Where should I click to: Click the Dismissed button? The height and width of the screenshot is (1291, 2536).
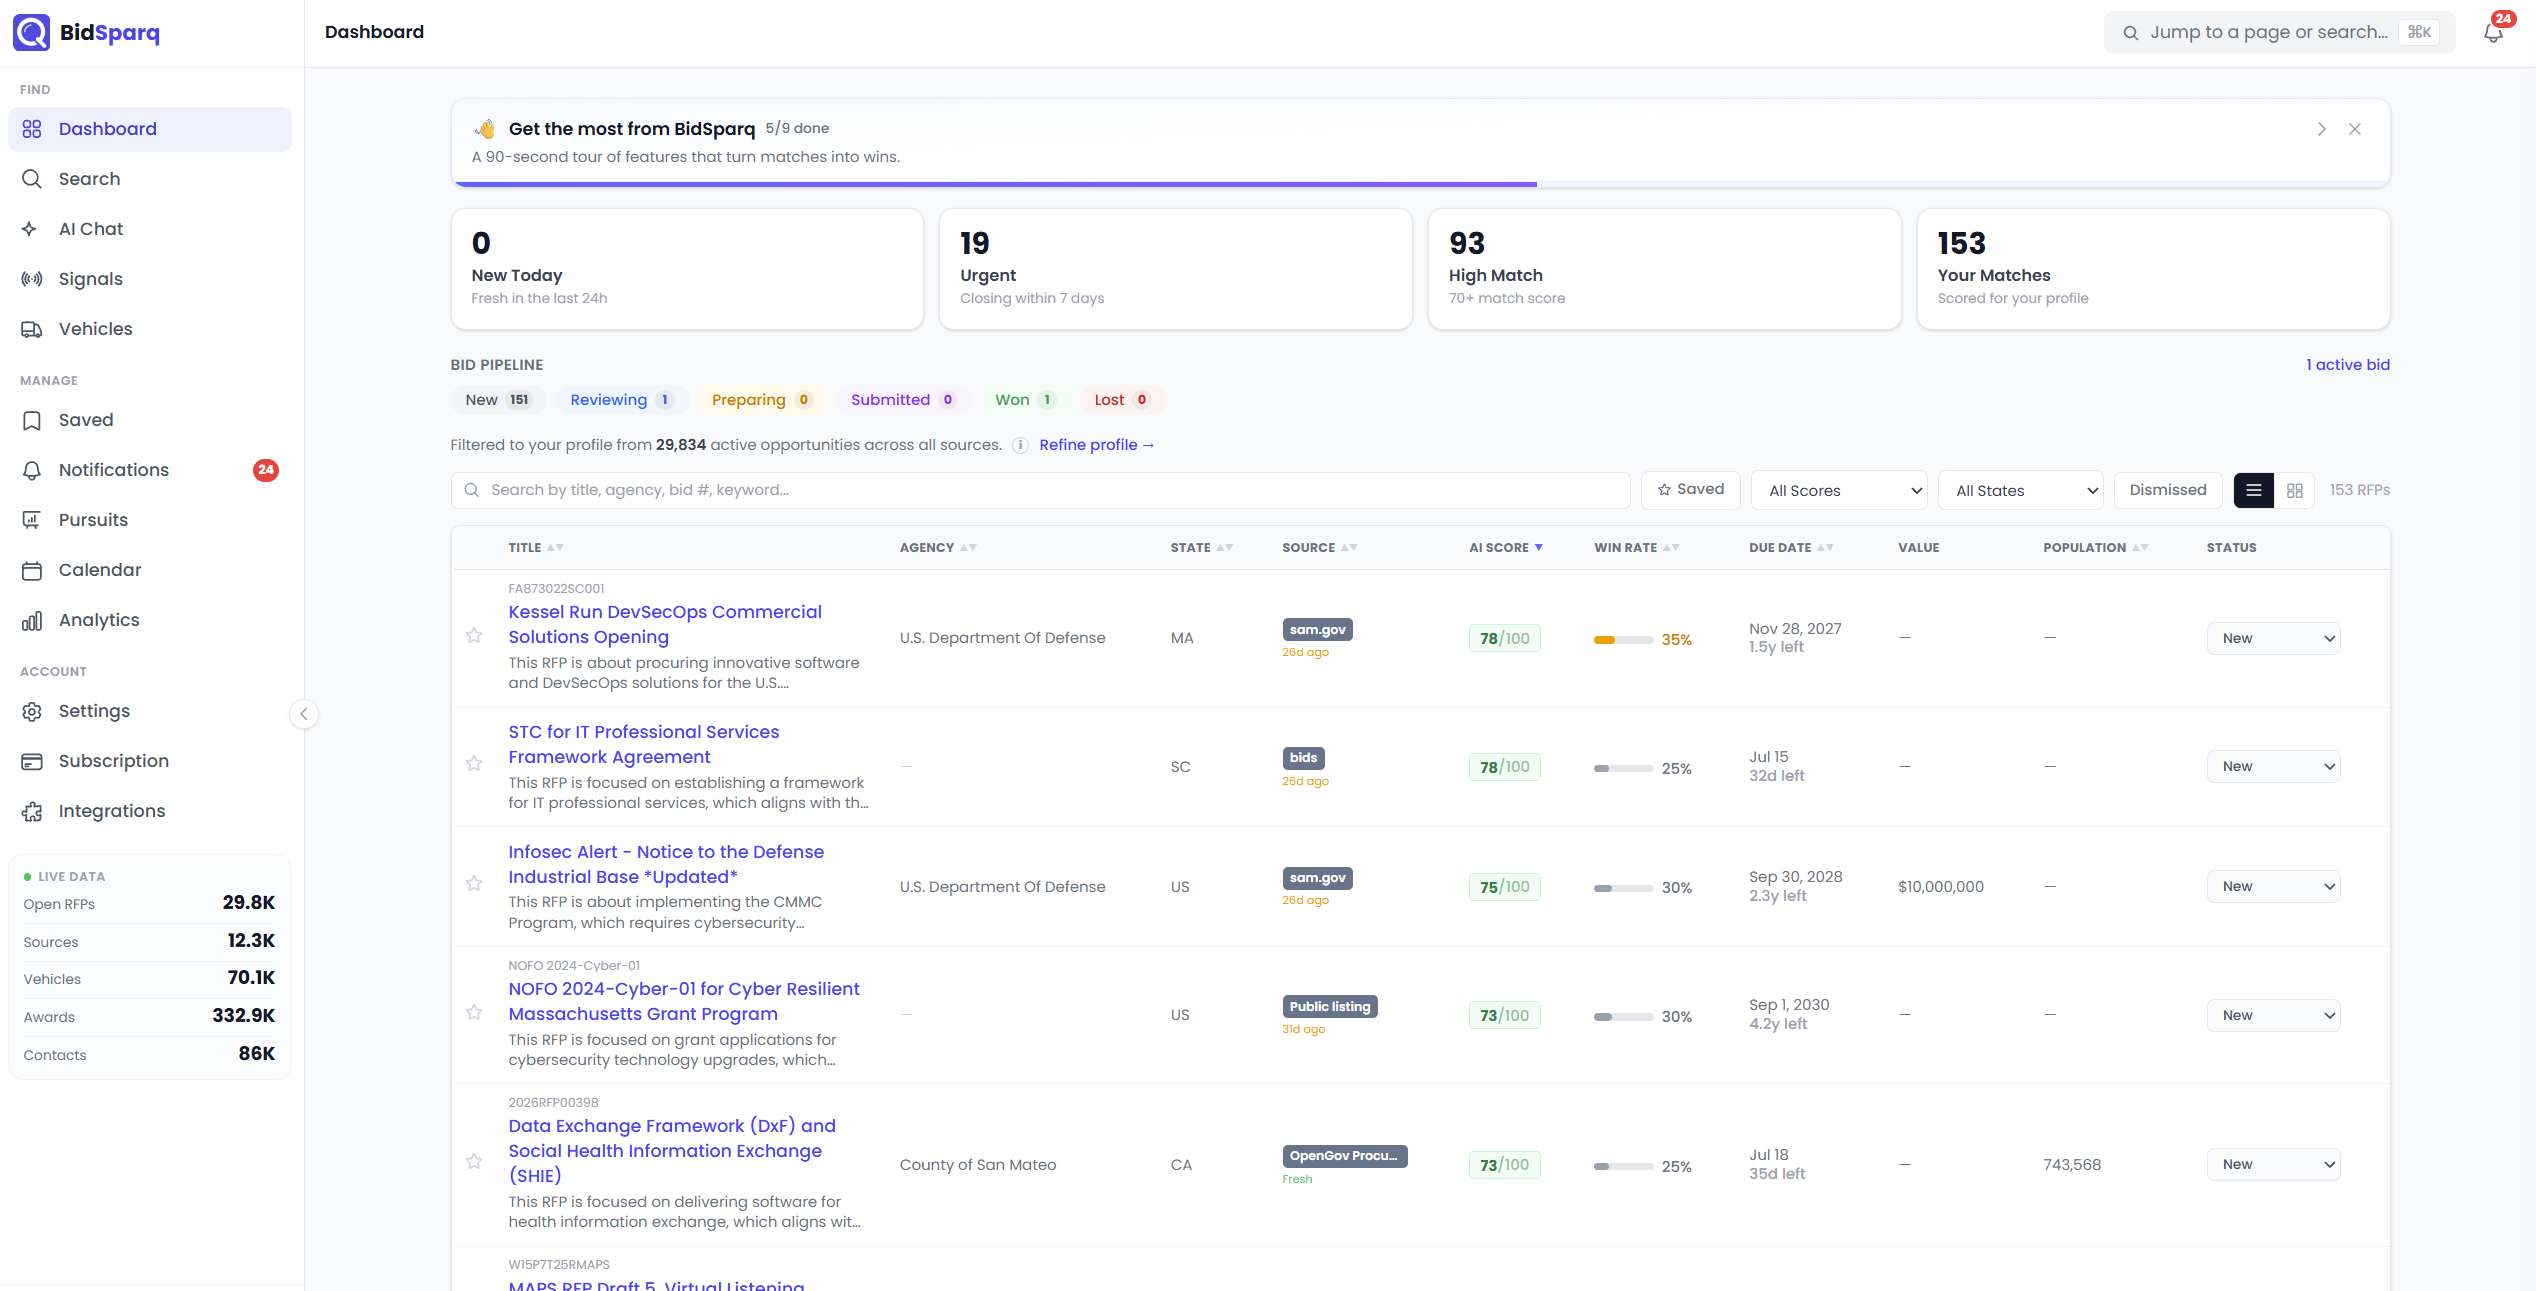(2168, 490)
